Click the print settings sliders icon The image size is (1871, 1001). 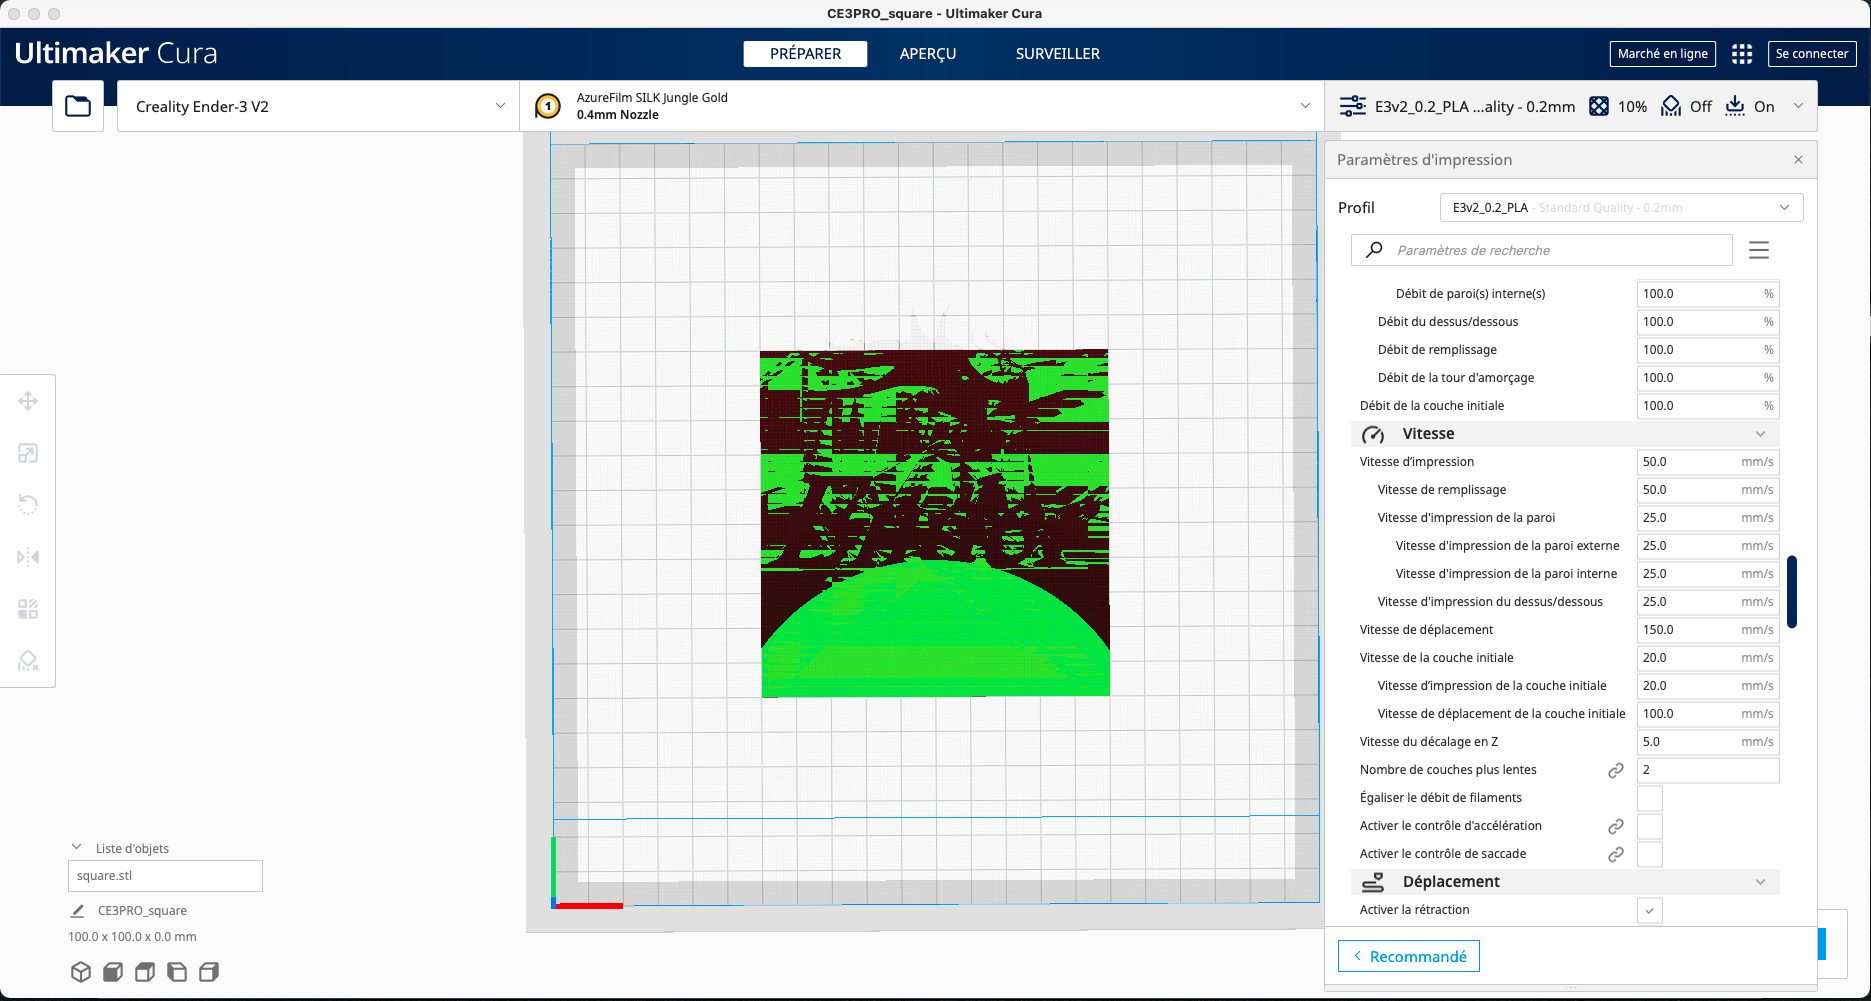(1352, 106)
